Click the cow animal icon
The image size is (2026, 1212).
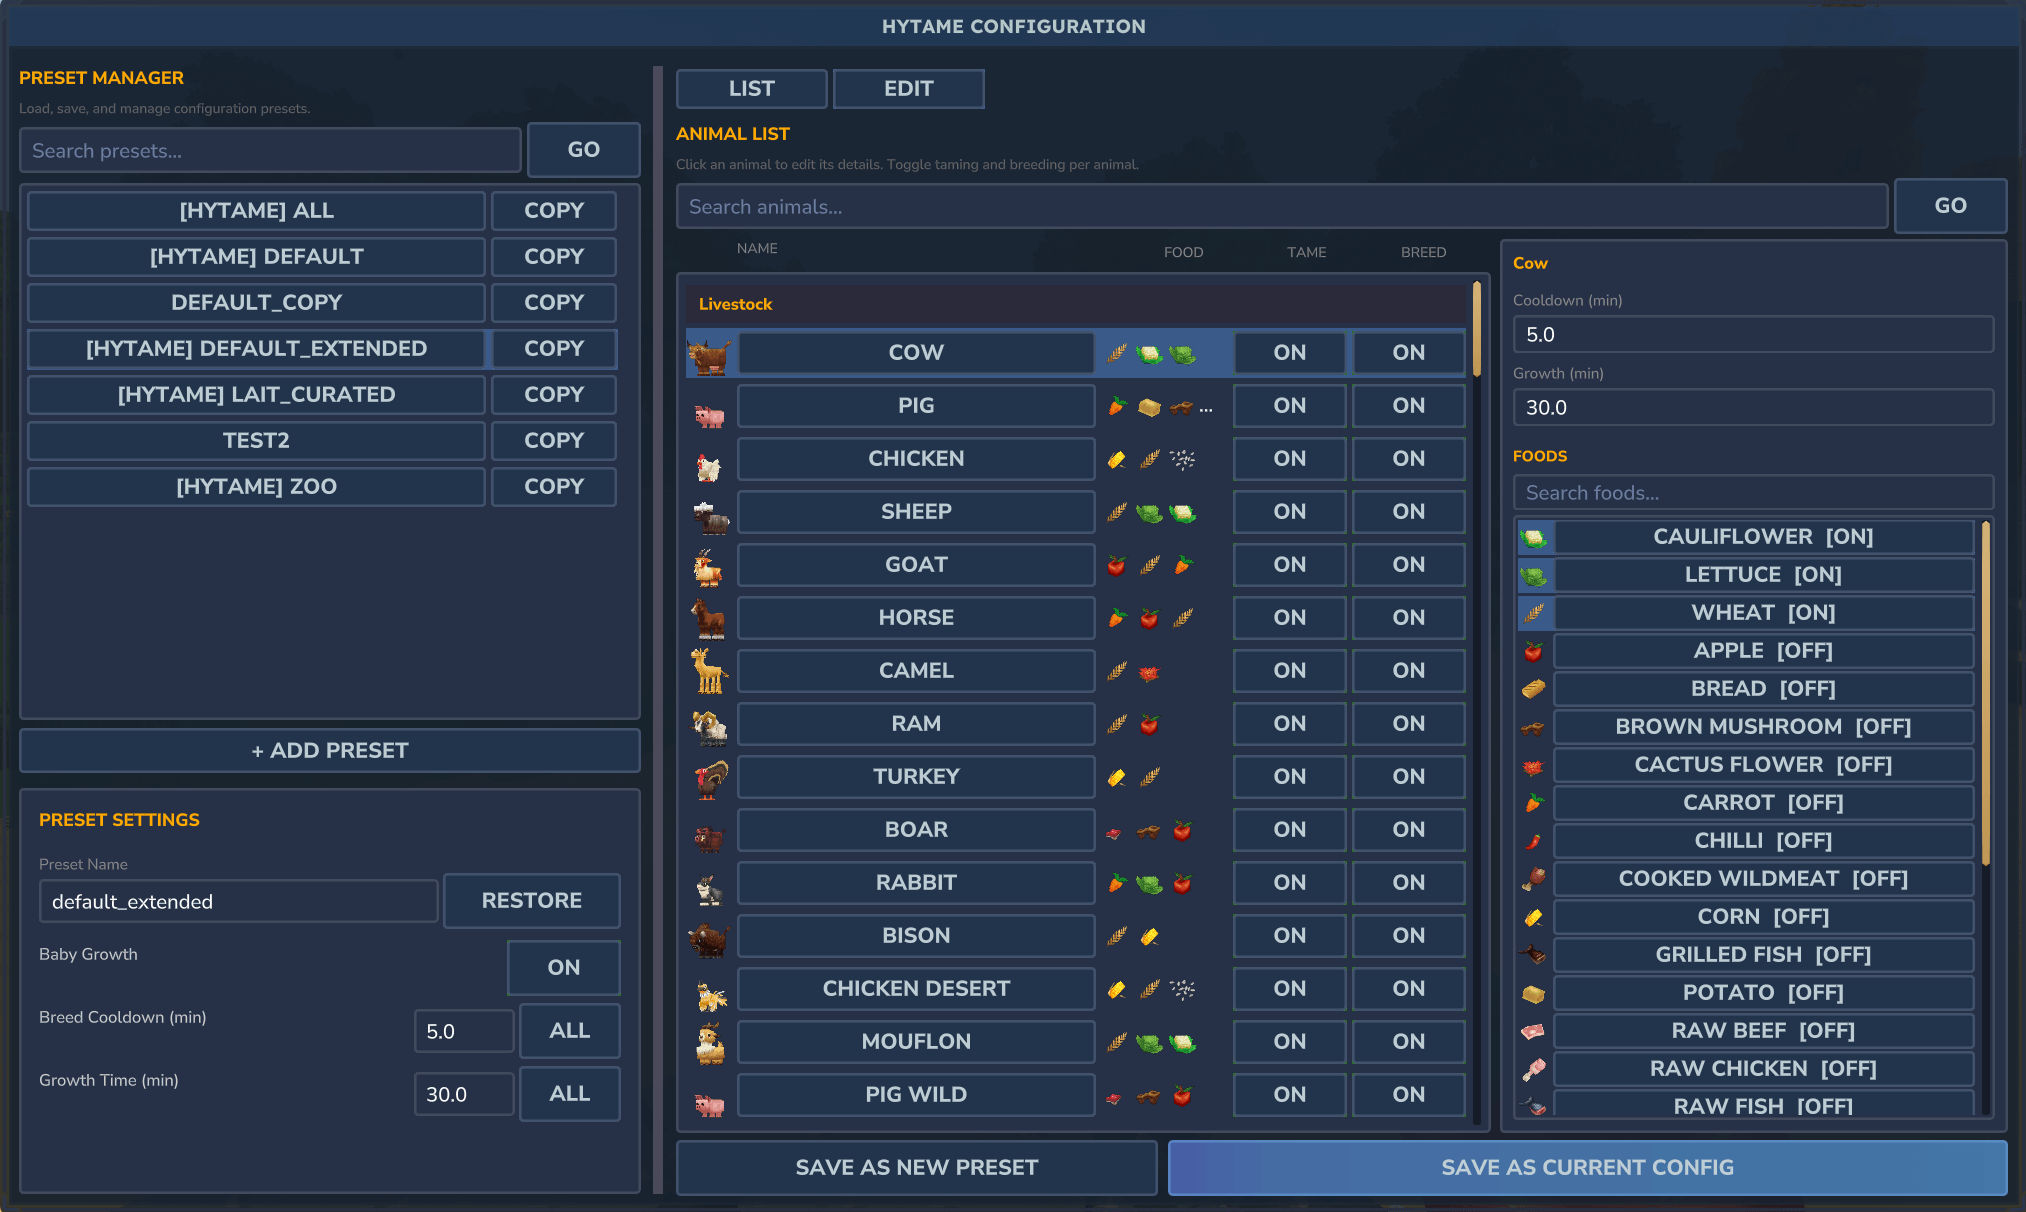709,354
